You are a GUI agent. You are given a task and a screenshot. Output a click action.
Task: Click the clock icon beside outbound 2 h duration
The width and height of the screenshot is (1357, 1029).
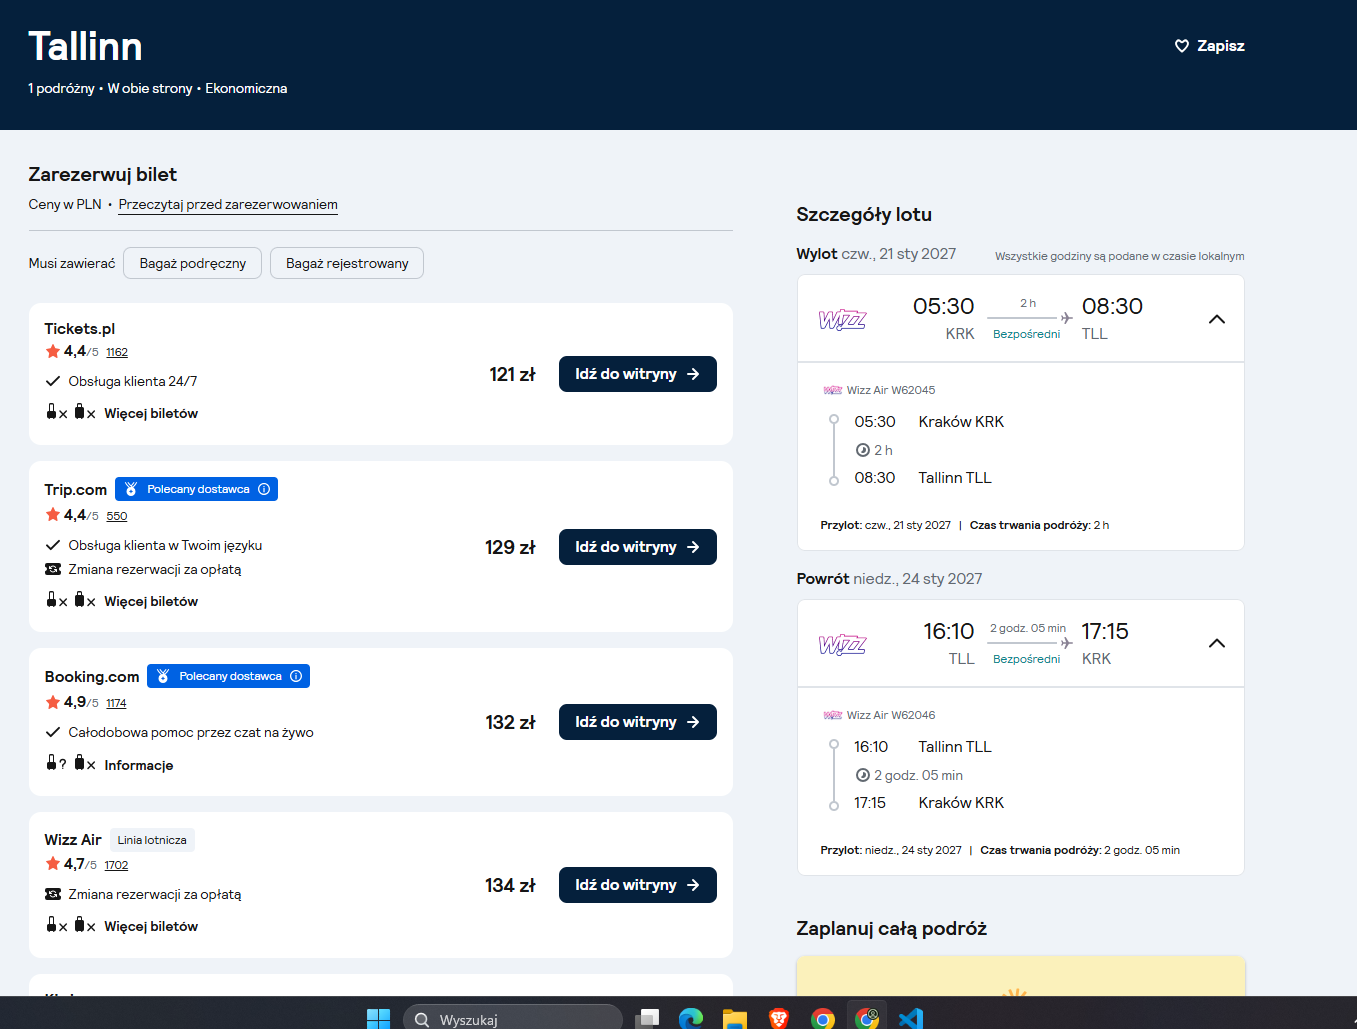(x=862, y=450)
